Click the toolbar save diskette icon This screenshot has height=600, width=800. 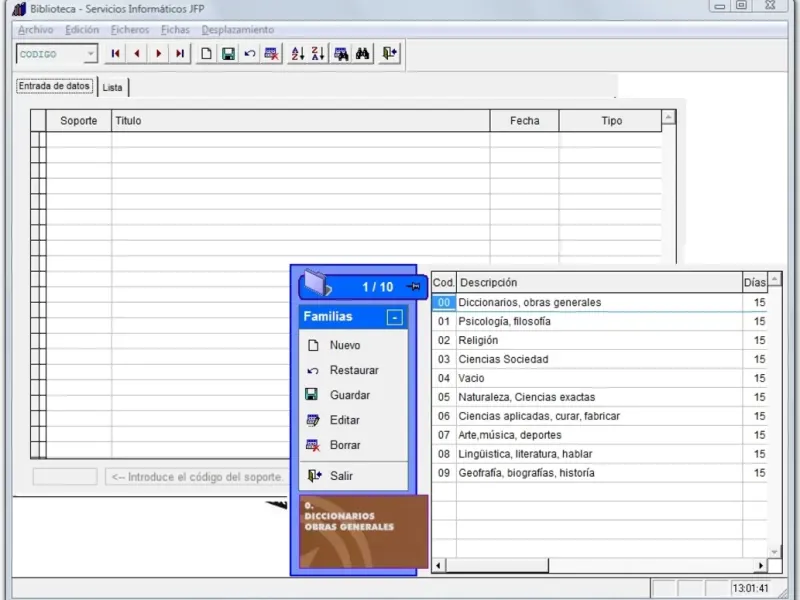[228, 54]
